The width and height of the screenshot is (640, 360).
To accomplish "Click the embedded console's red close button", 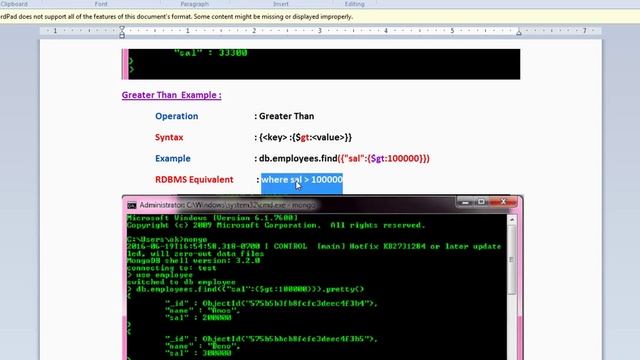I will tap(503, 202).
